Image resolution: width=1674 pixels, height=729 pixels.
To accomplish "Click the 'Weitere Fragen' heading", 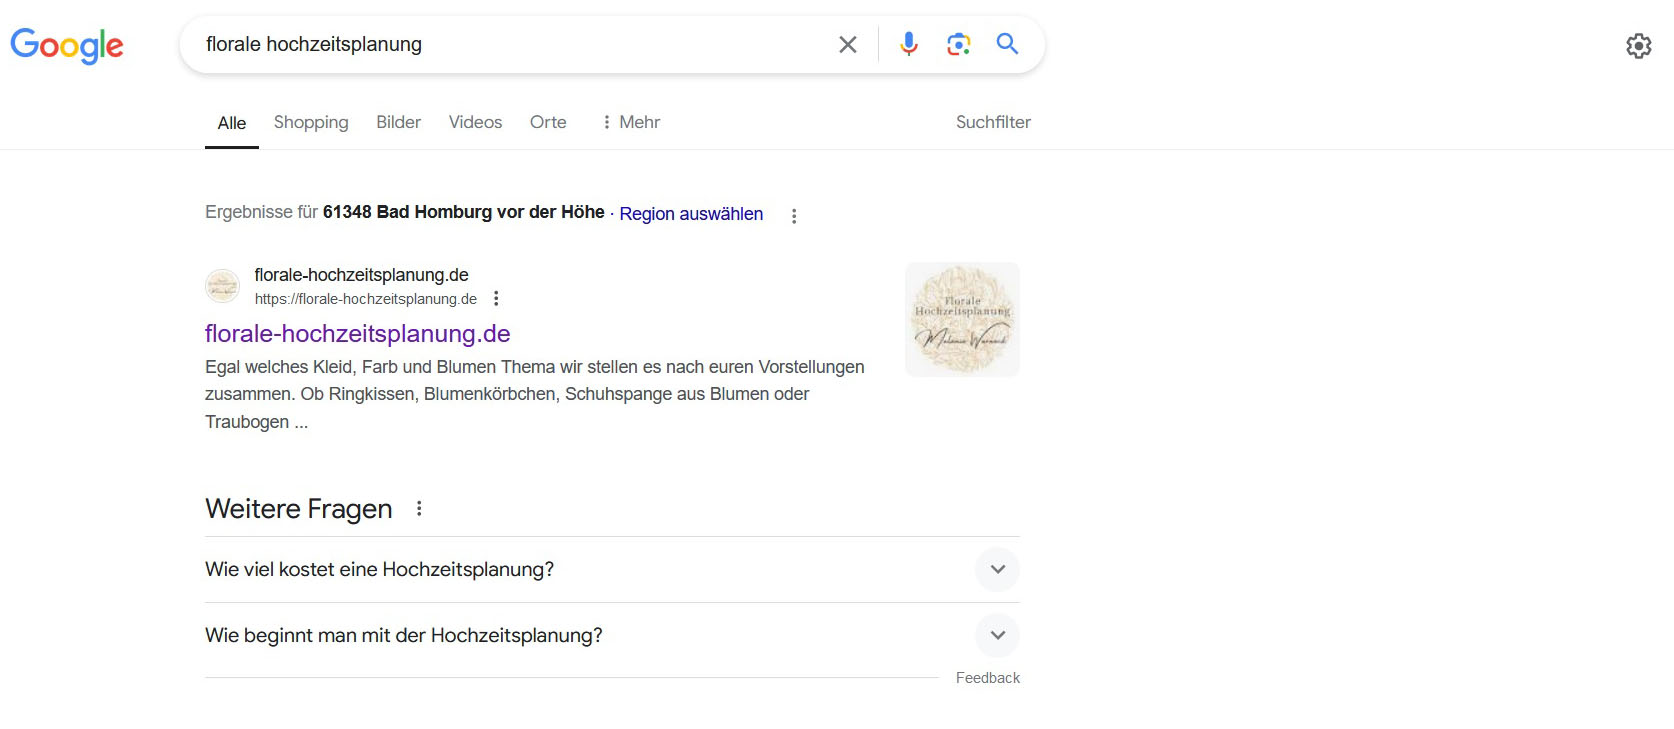I will pyautogui.click(x=298, y=508).
